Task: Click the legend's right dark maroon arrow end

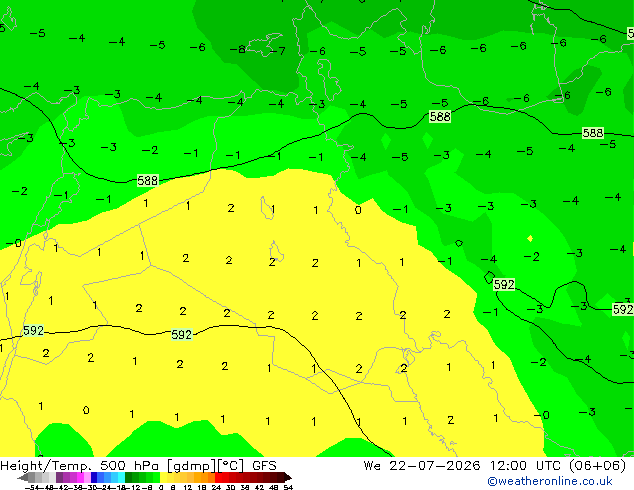Action: pos(288,478)
